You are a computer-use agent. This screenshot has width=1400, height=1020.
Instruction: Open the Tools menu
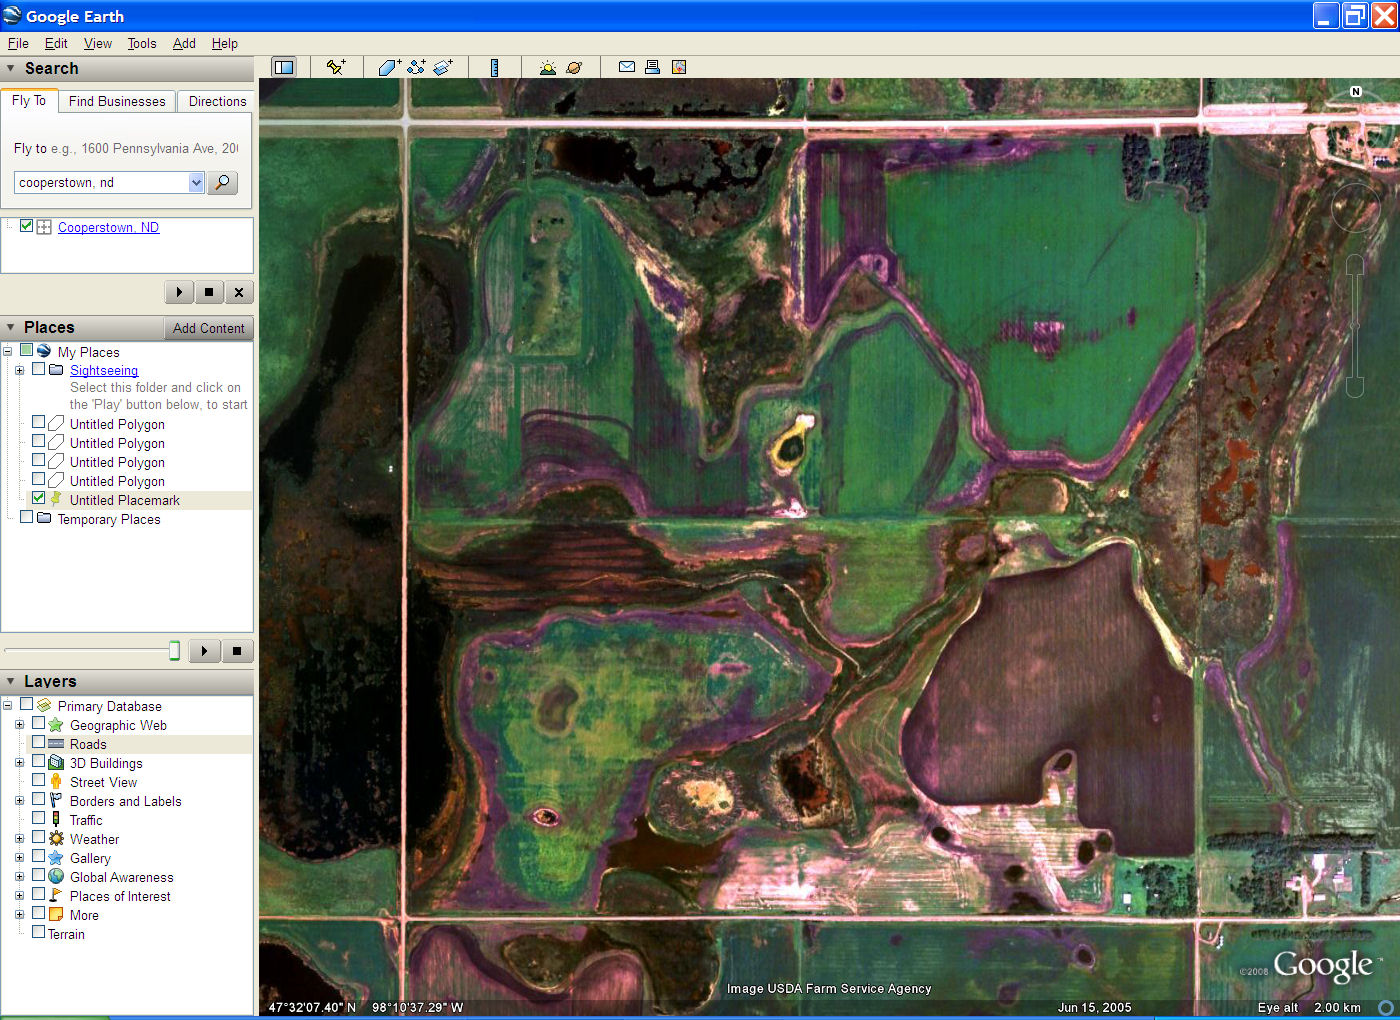tap(142, 43)
